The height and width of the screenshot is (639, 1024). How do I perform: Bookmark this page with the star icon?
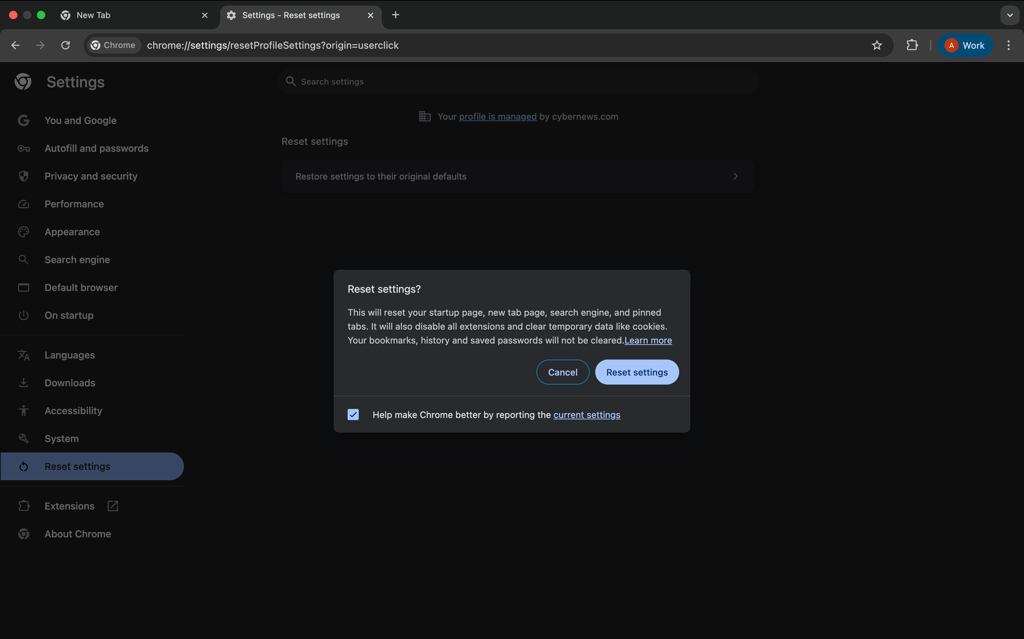[876, 45]
